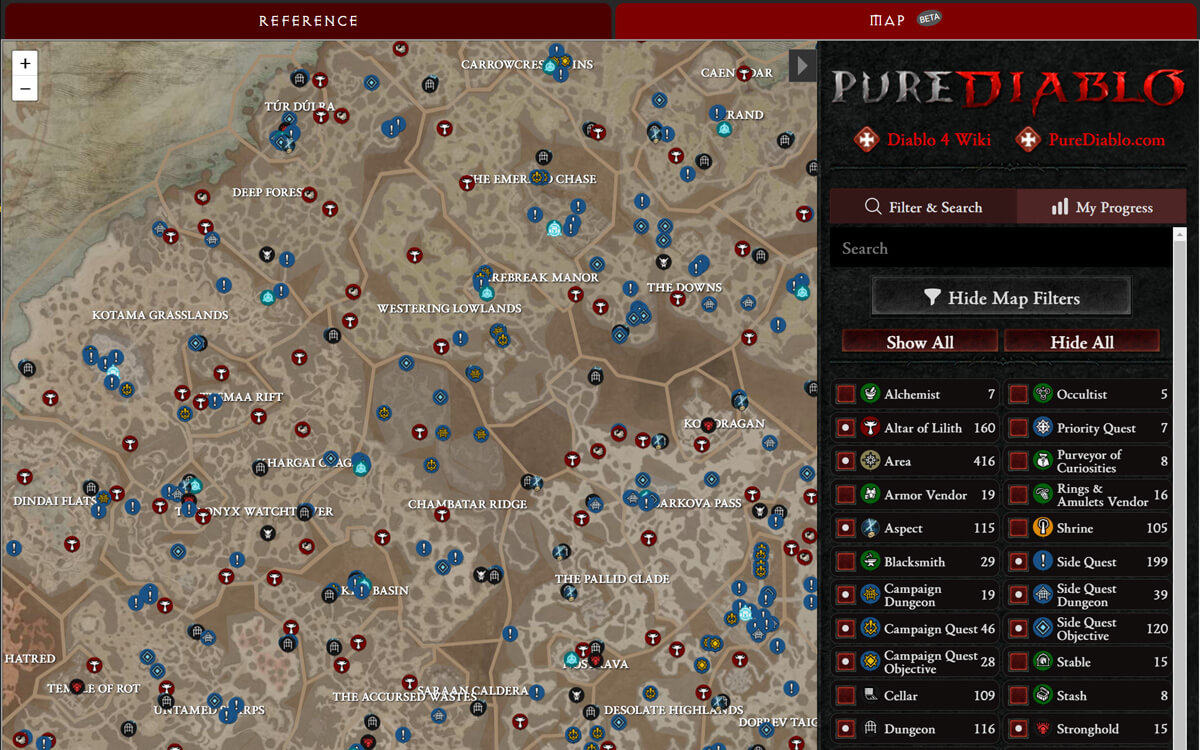The width and height of the screenshot is (1200, 750).
Task: Click the Show All button
Action: (x=920, y=342)
